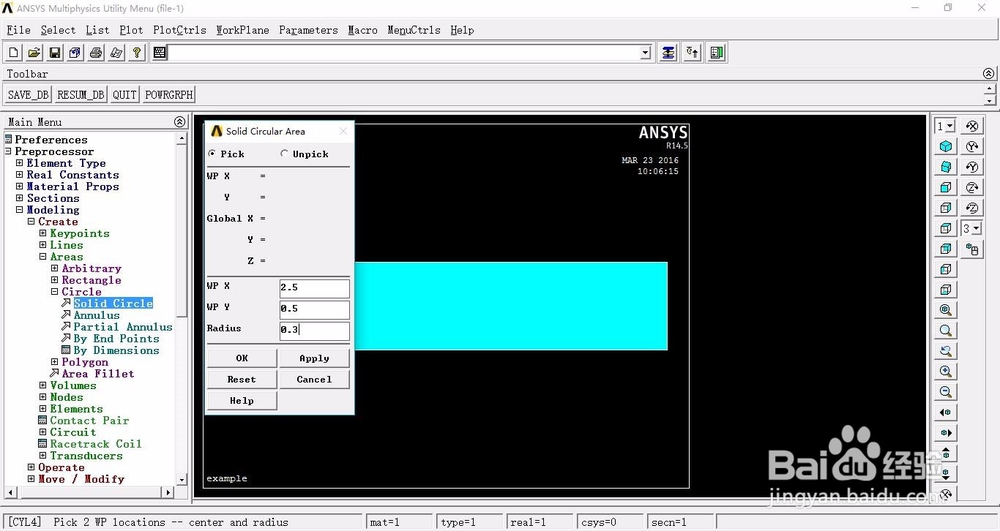Image resolution: width=1000 pixels, height=531 pixels.
Task: Click the SAVE_DB toolbar button
Action: tap(28, 95)
